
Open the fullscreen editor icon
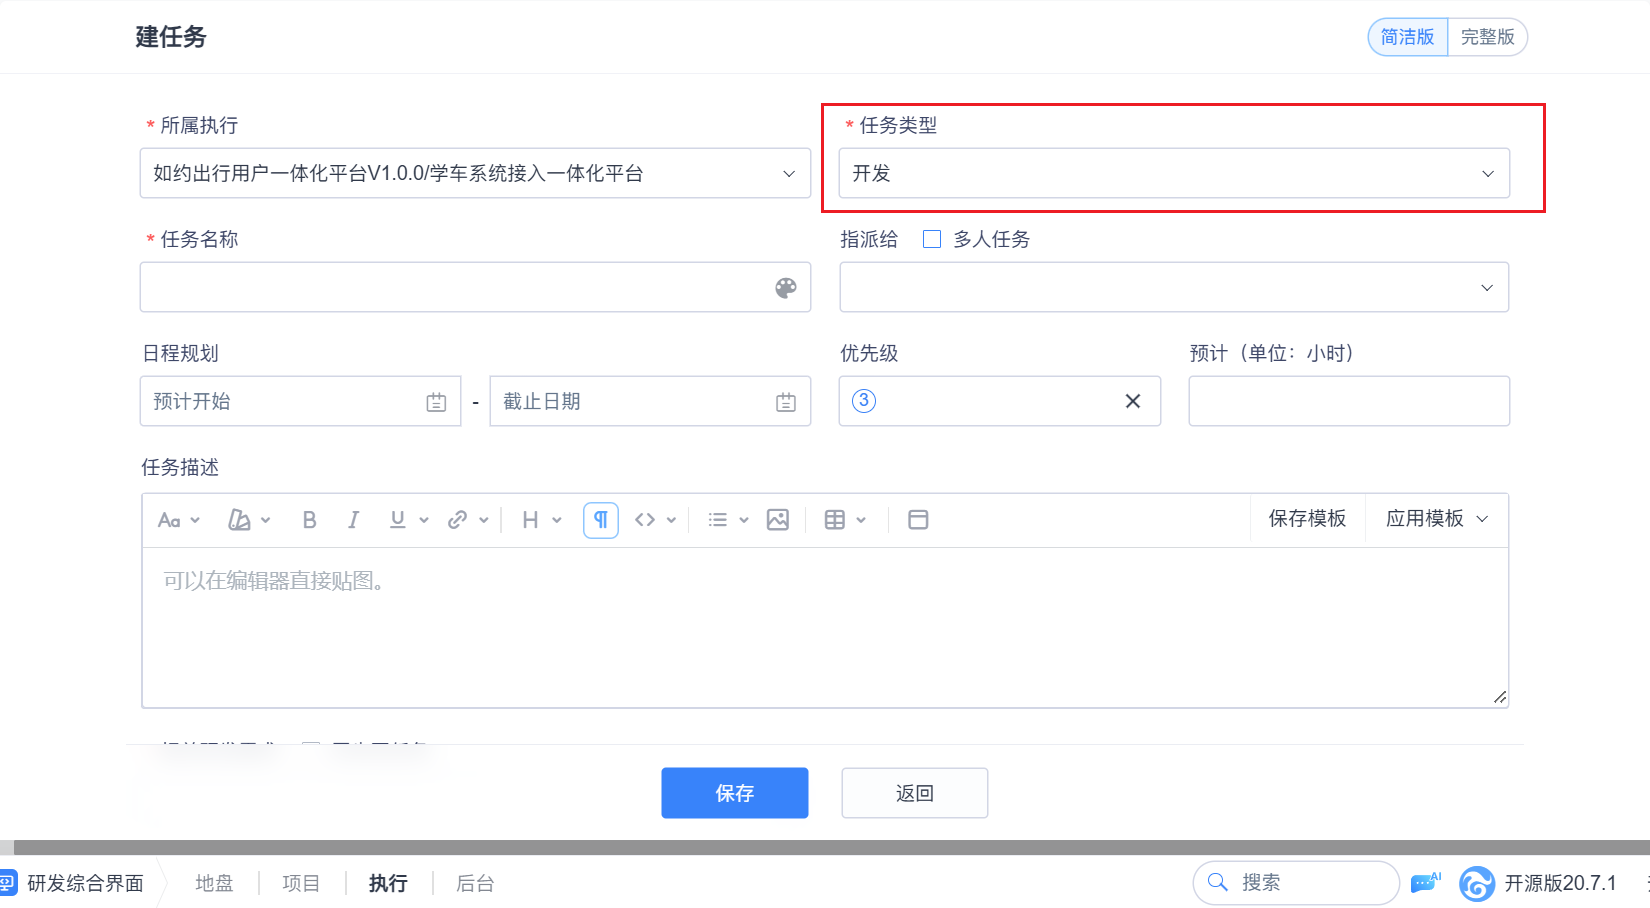pyautogui.click(x=918, y=520)
